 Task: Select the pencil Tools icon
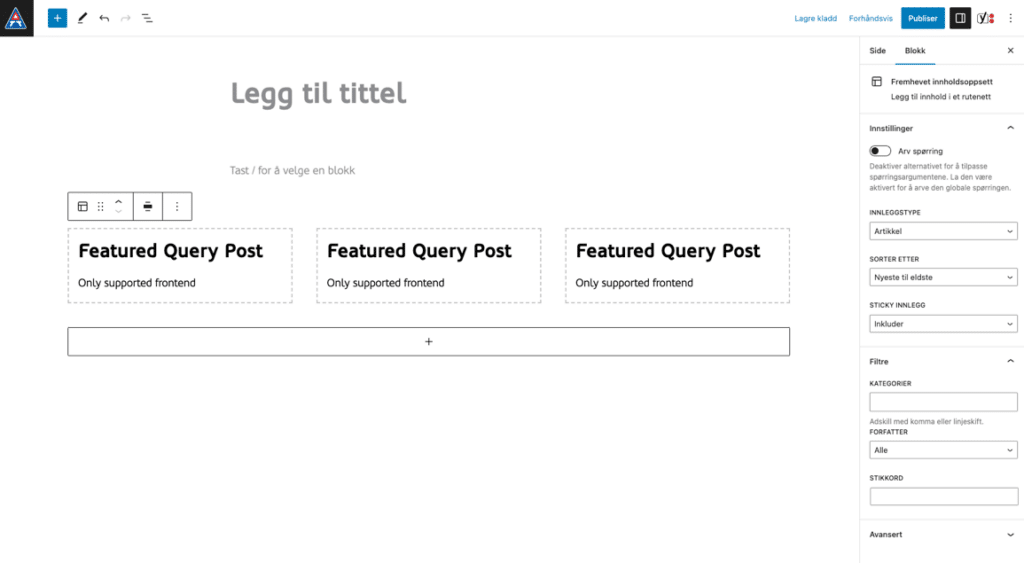82,18
